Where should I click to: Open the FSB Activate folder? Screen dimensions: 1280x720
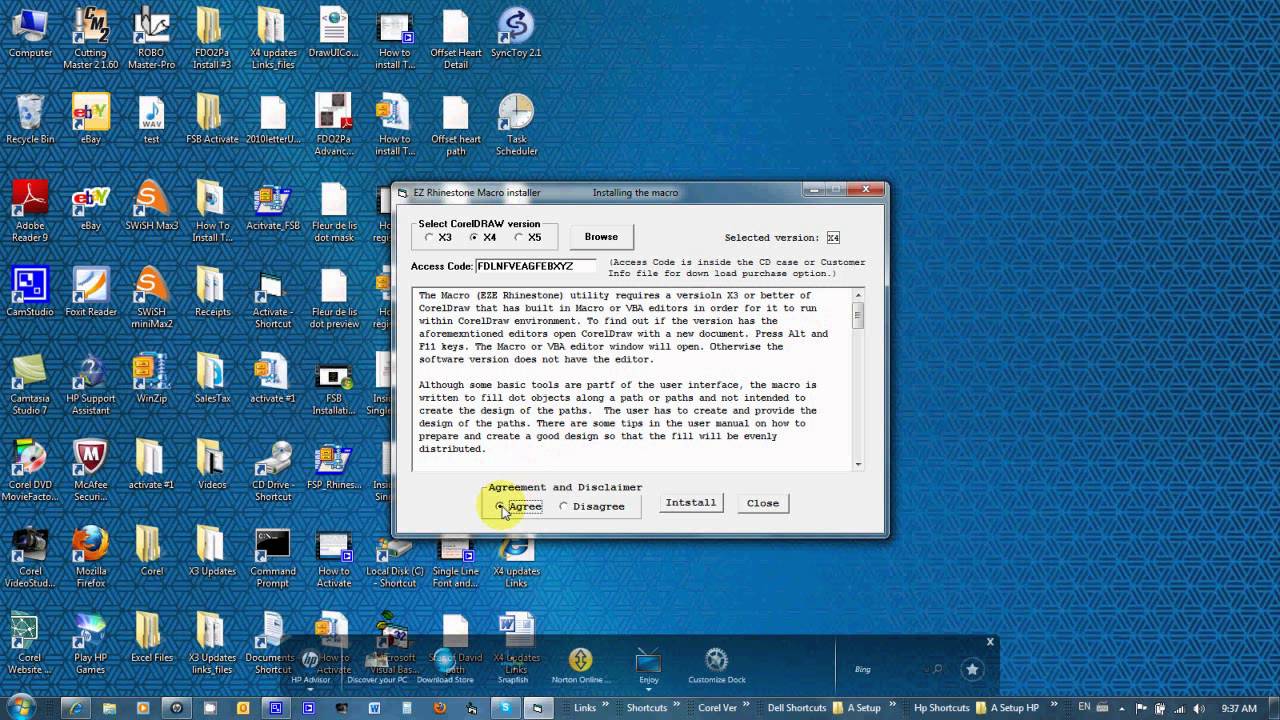pyautogui.click(x=212, y=120)
